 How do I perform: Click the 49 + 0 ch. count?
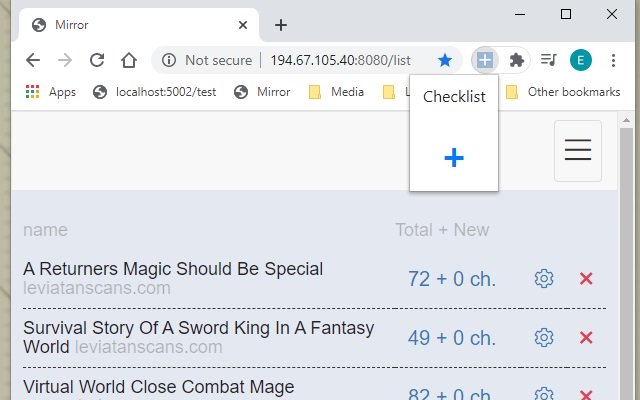point(452,338)
